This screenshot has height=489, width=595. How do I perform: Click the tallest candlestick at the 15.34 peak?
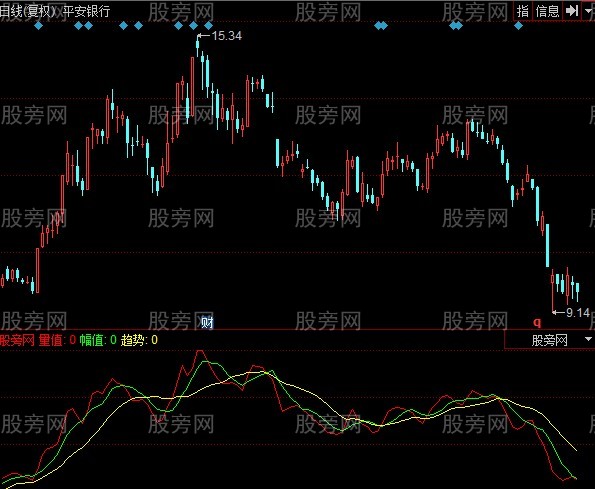[197, 45]
